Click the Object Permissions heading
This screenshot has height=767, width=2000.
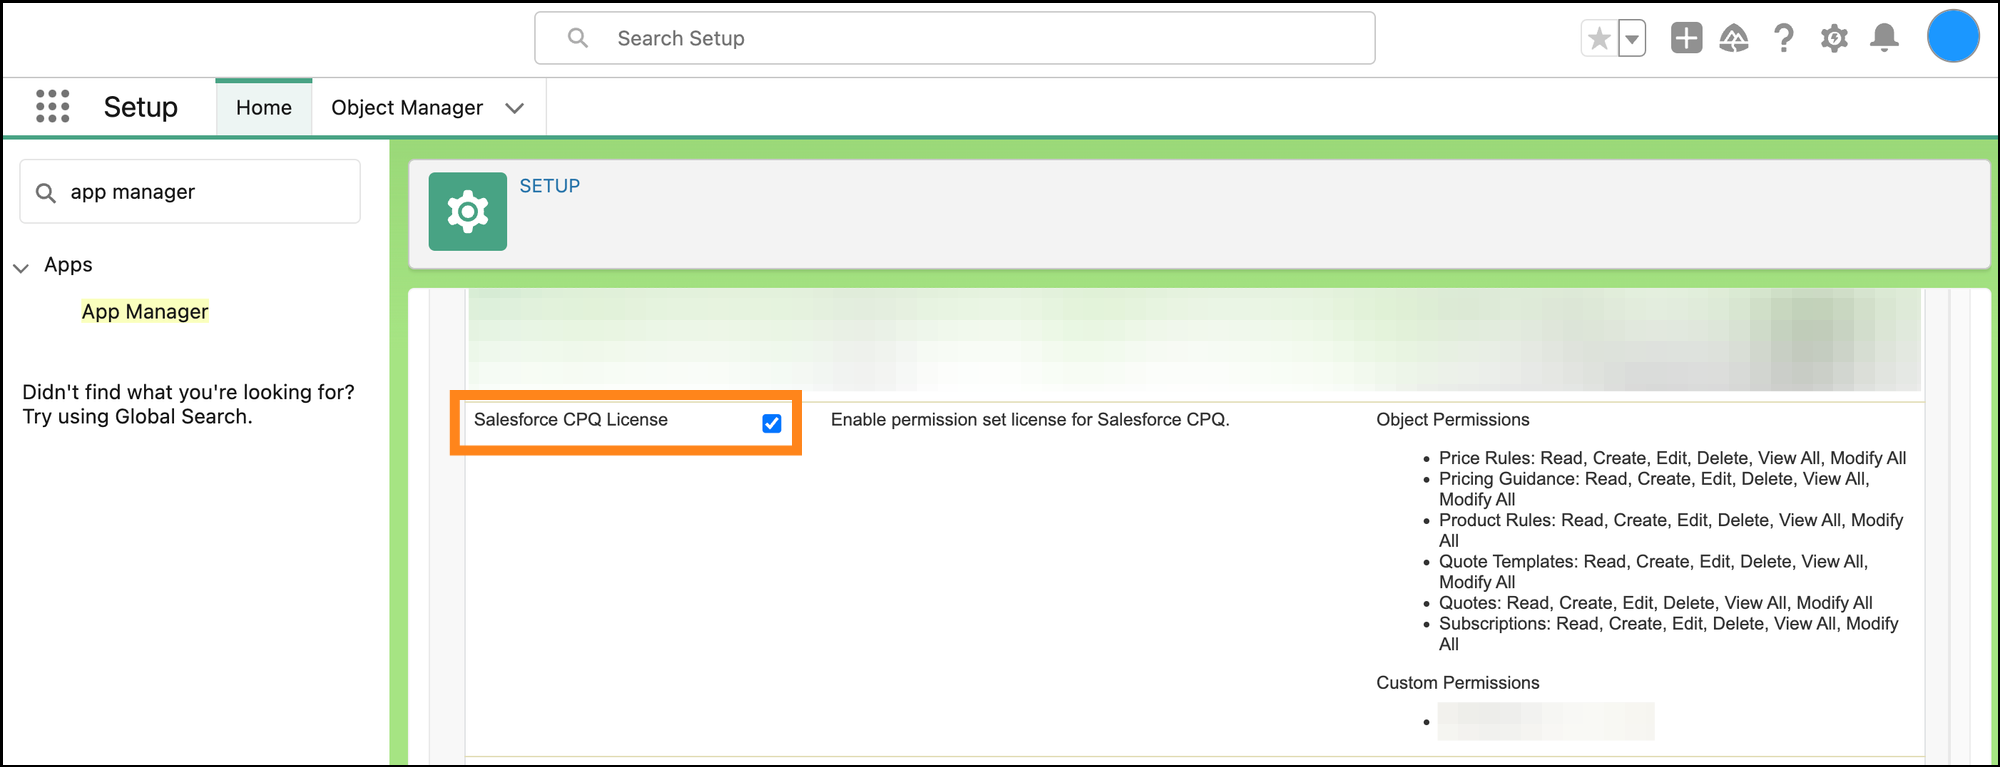[1453, 419]
